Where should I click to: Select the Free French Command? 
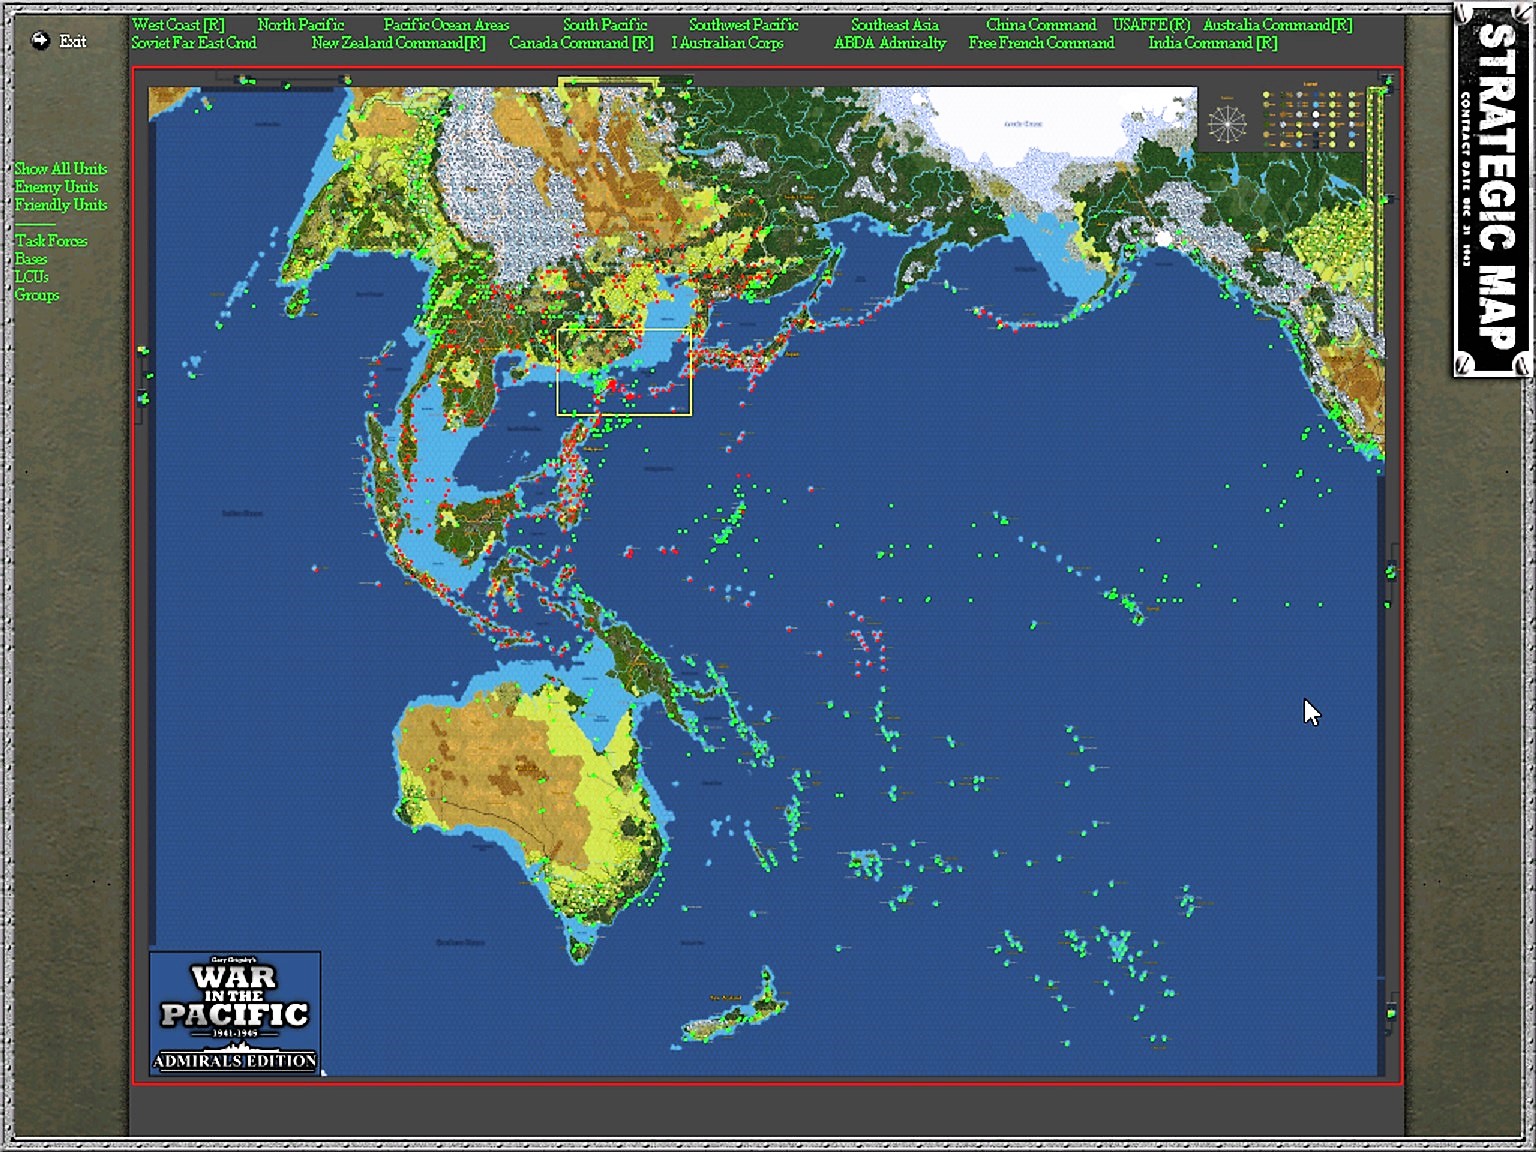(1041, 43)
